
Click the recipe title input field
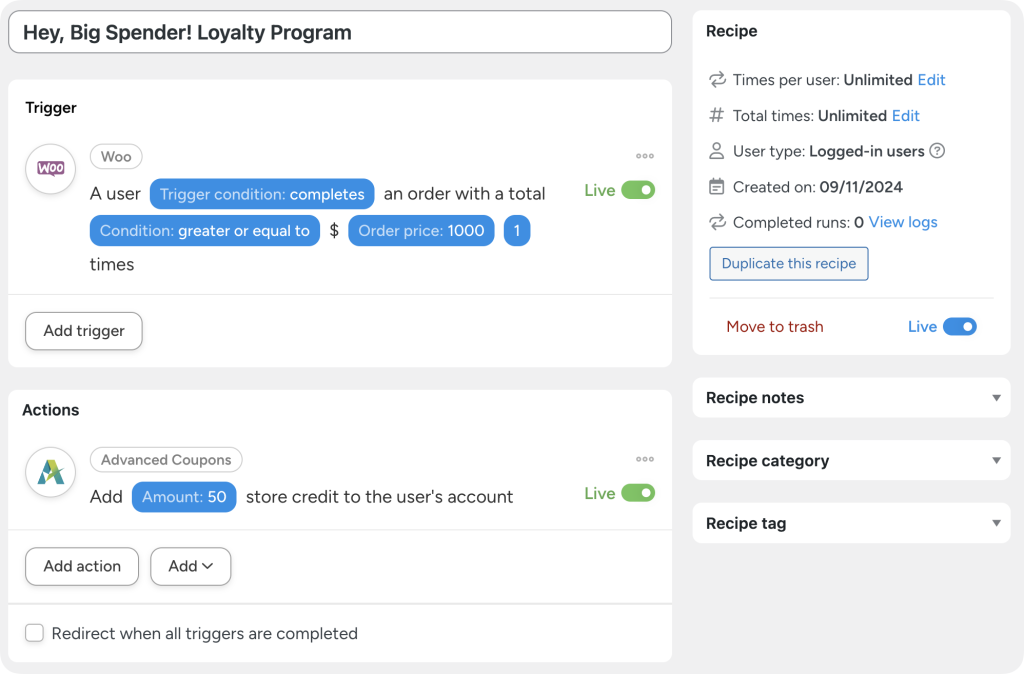(x=340, y=32)
